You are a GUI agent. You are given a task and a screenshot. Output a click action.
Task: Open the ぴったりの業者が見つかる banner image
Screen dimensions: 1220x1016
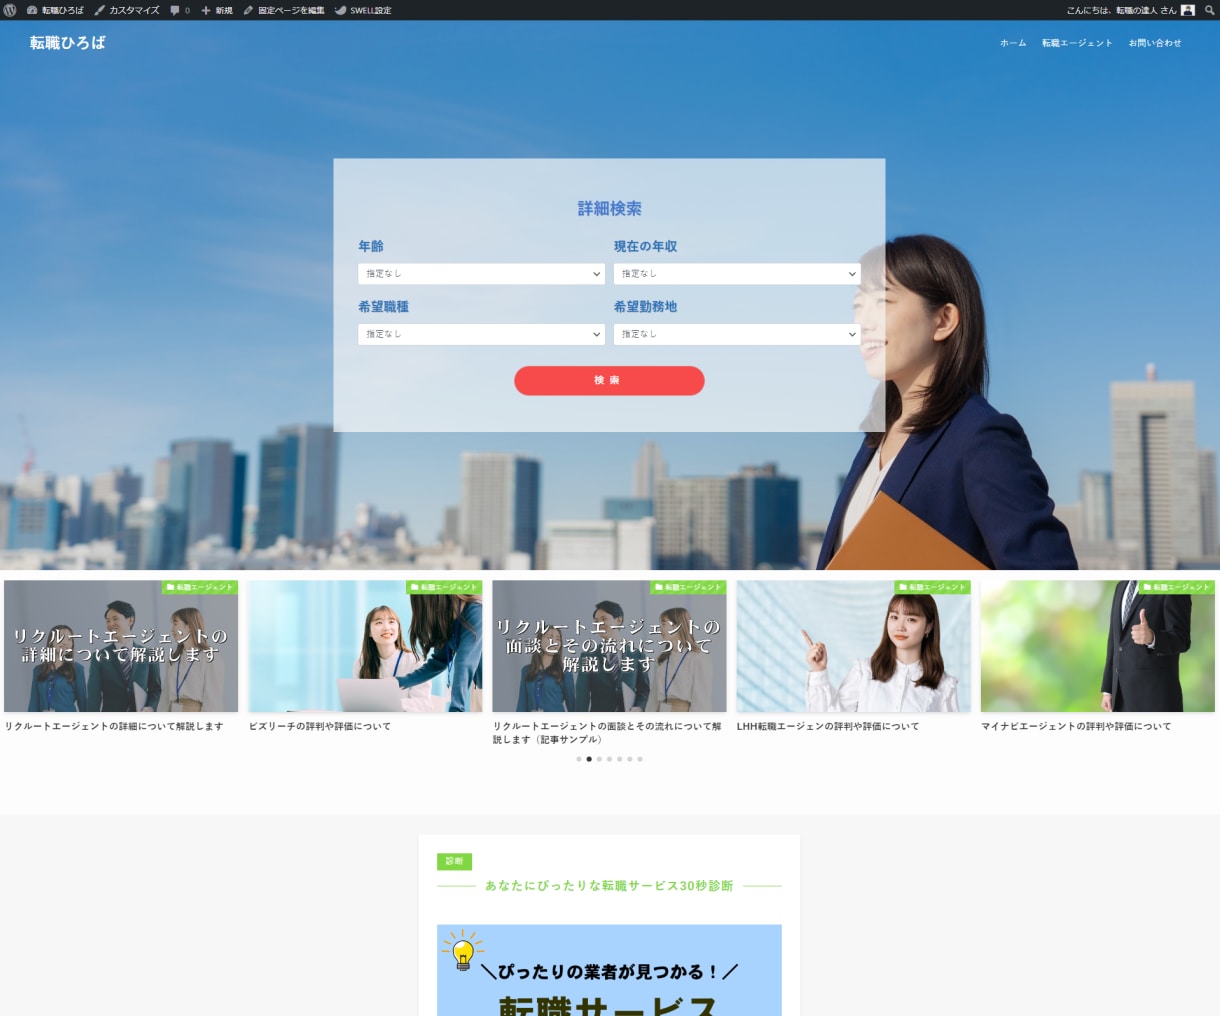coord(609,970)
